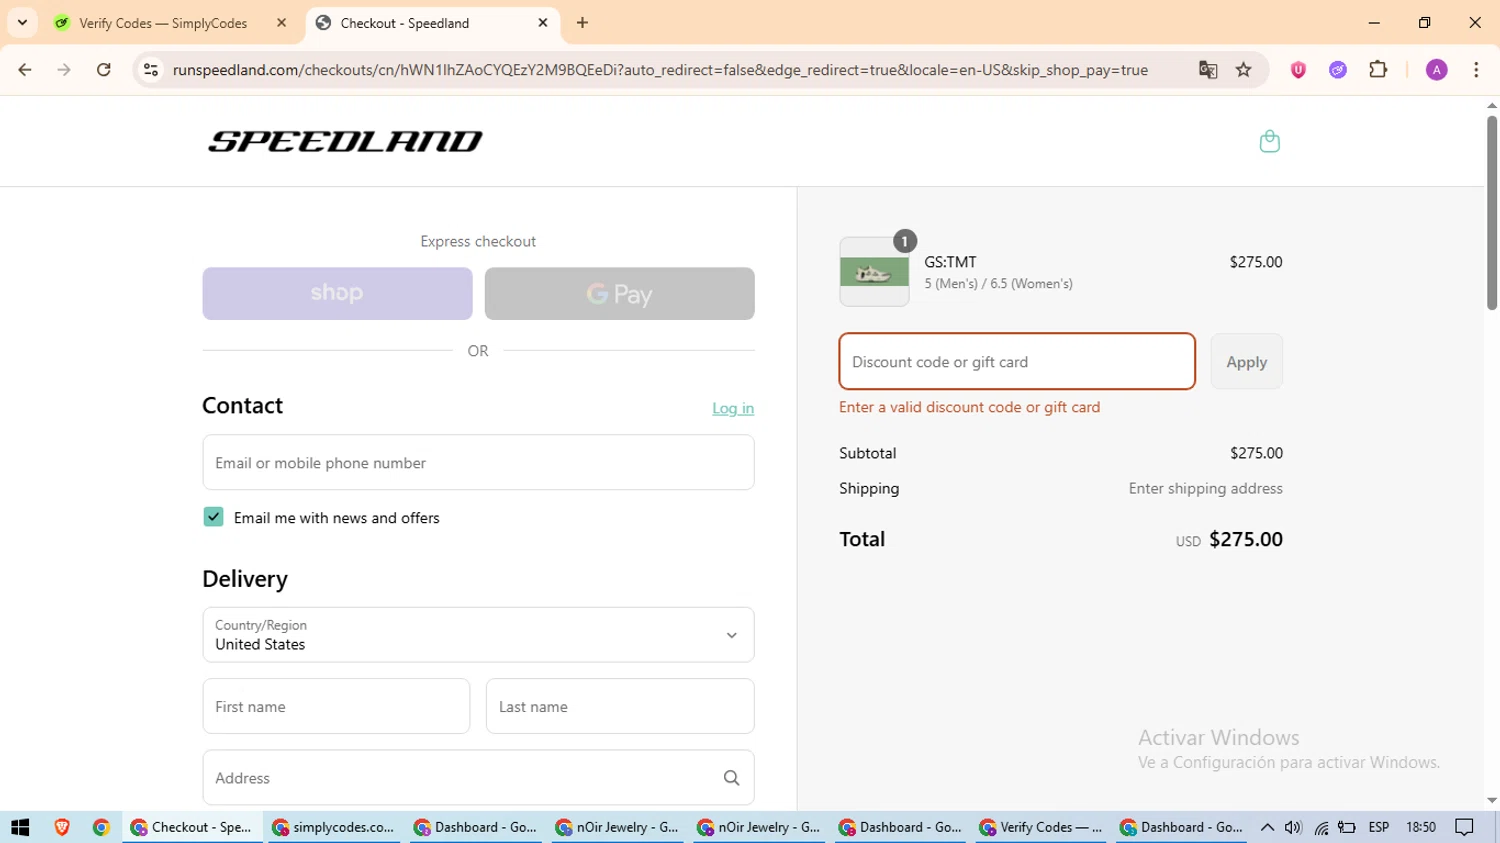Open the Chrome profile avatar

tap(1436, 70)
